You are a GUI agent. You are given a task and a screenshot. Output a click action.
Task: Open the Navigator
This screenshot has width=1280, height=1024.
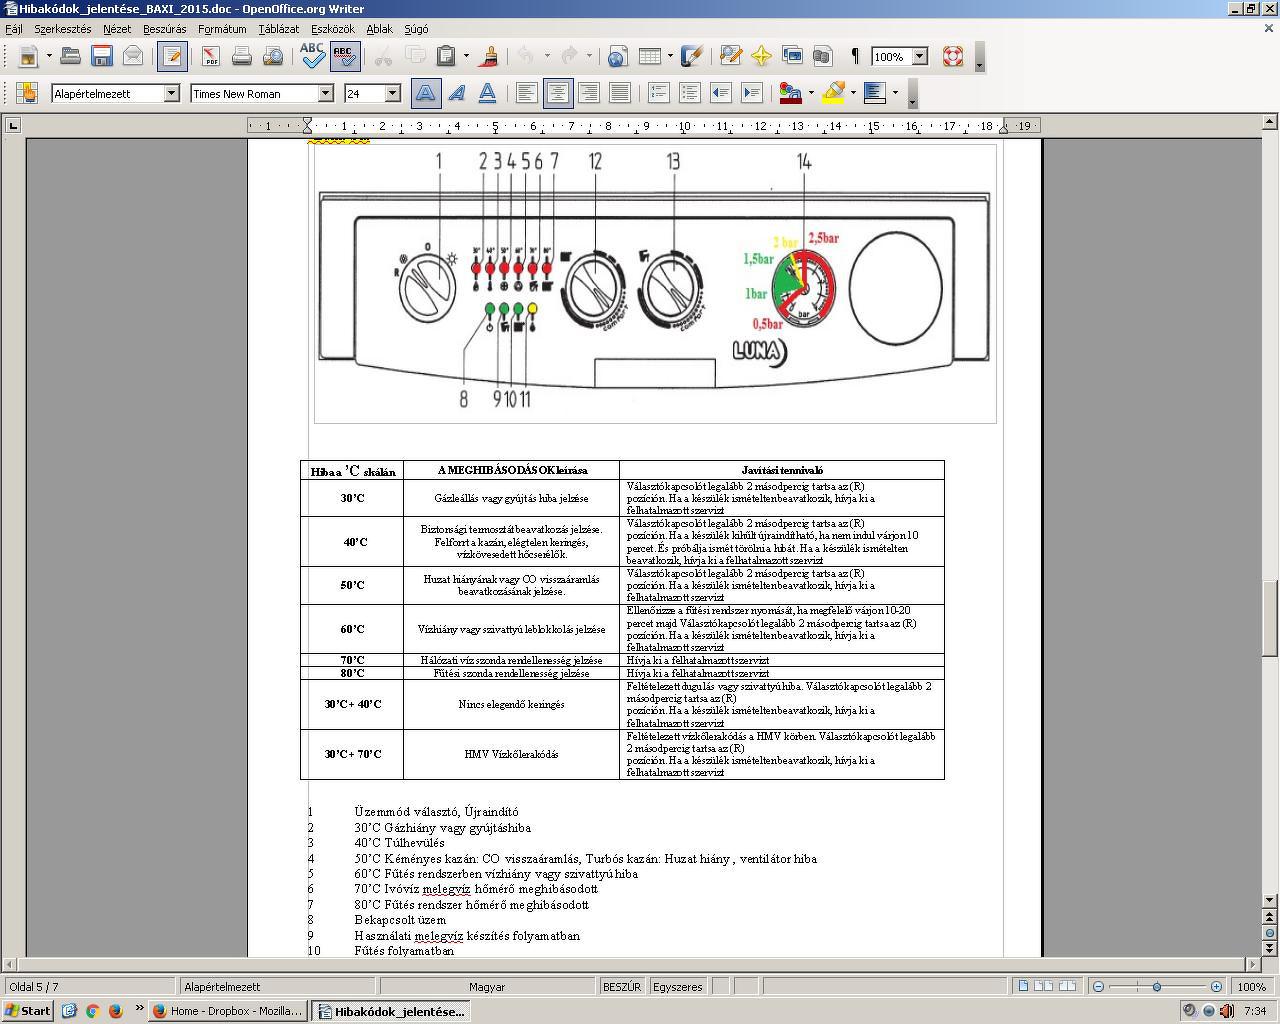tap(761, 56)
